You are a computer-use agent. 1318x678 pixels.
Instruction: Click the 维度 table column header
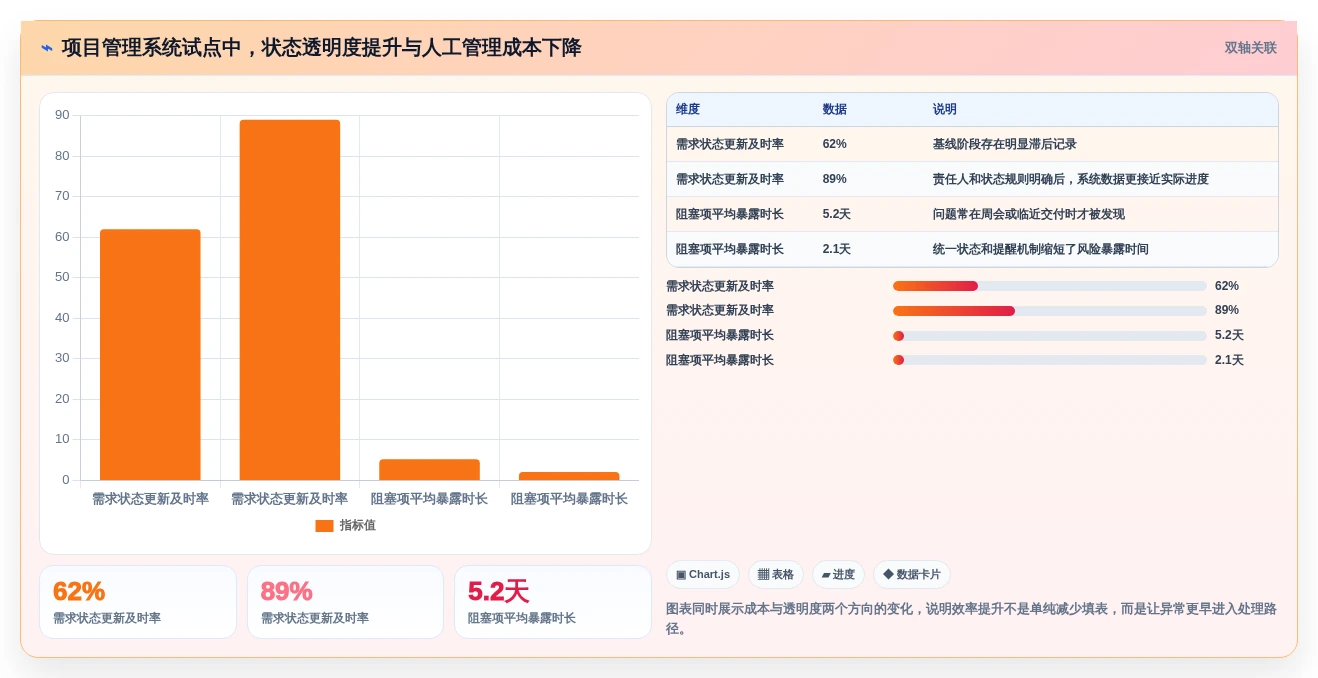pos(688,110)
